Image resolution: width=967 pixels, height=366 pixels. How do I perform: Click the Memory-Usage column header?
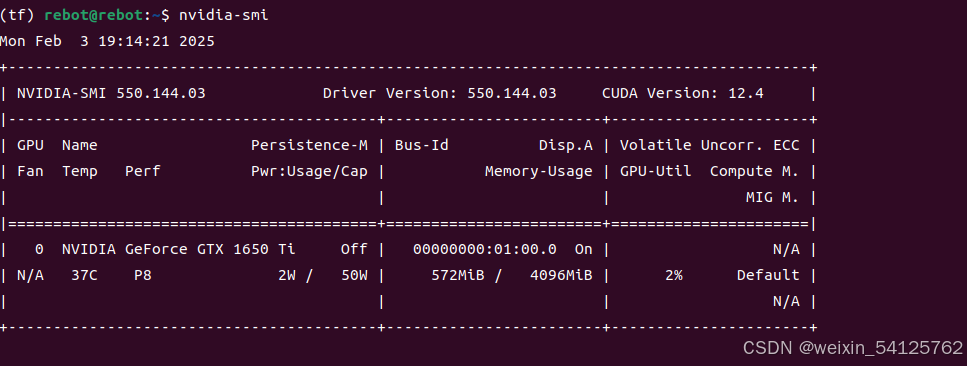[x=538, y=171]
